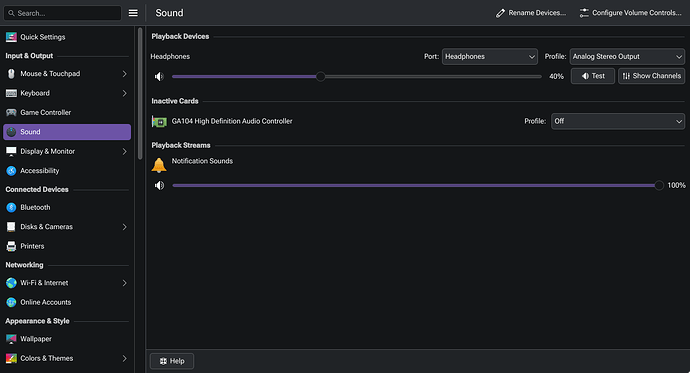
Task: Click the Bluetooth icon in sidebar
Action: [11, 208]
